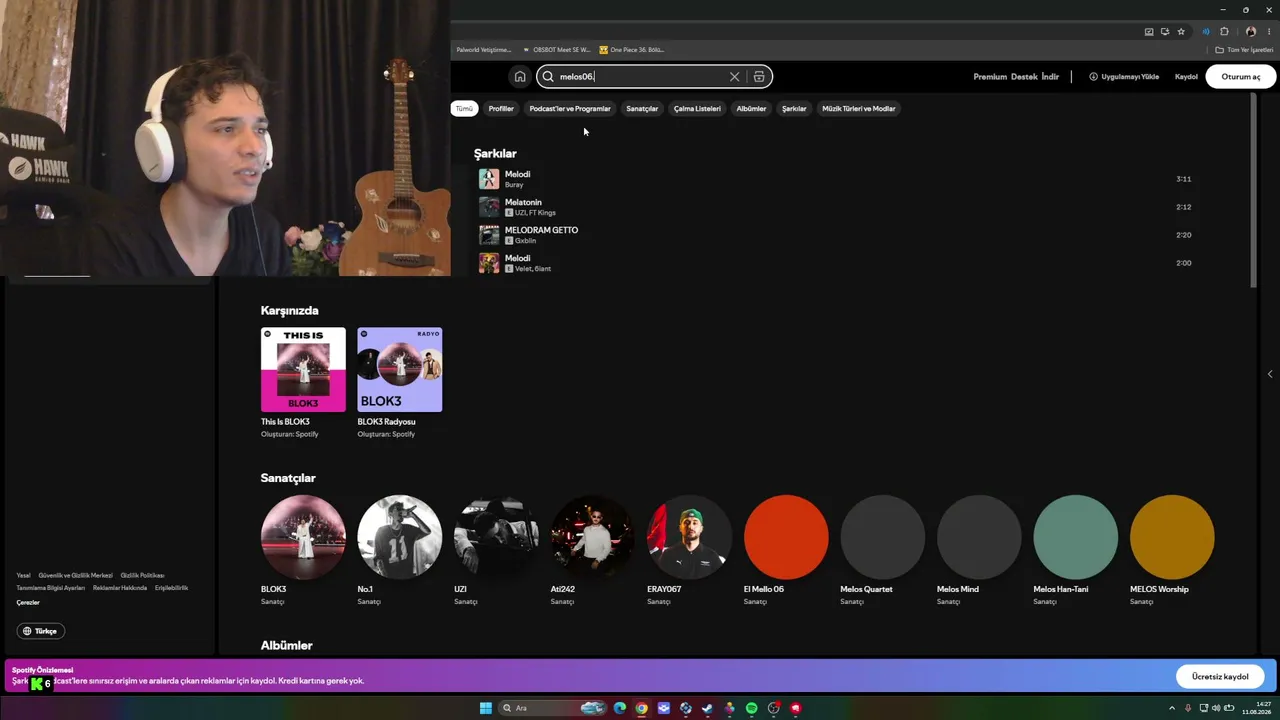This screenshot has height=720, width=1280.
Task: Click the red app icon on the taskbar
Action: [x=796, y=708]
